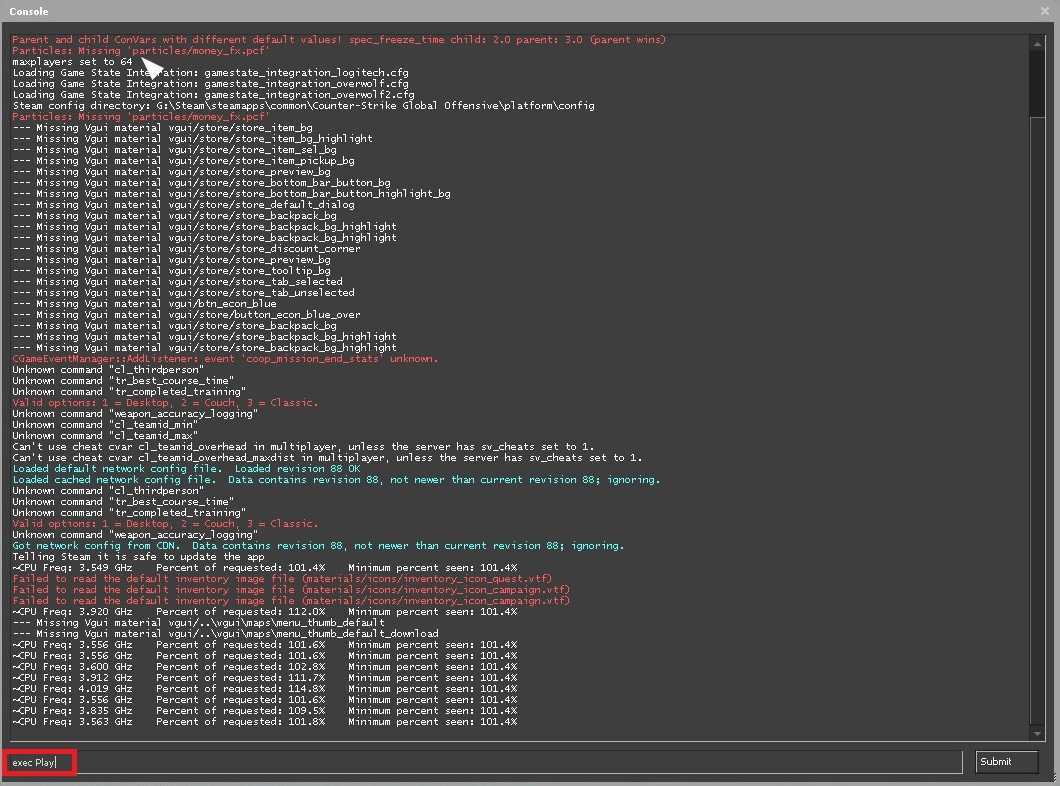The height and width of the screenshot is (786, 1060).
Task: Click the scrollbar down arrow
Action: click(1037, 733)
